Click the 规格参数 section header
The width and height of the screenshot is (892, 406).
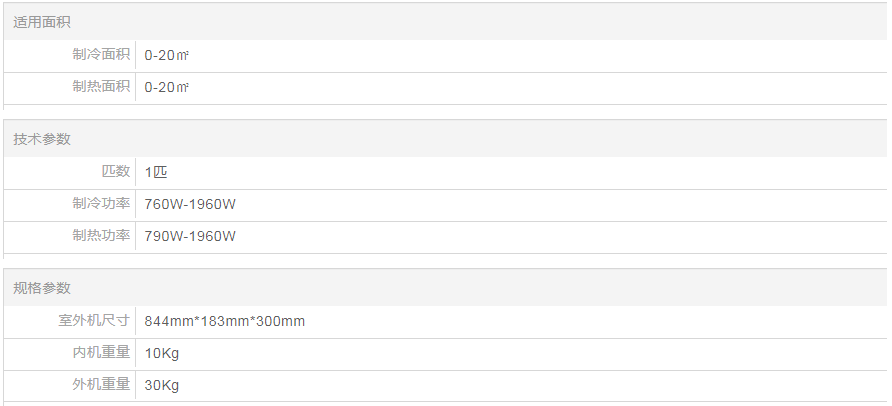click(42, 288)
